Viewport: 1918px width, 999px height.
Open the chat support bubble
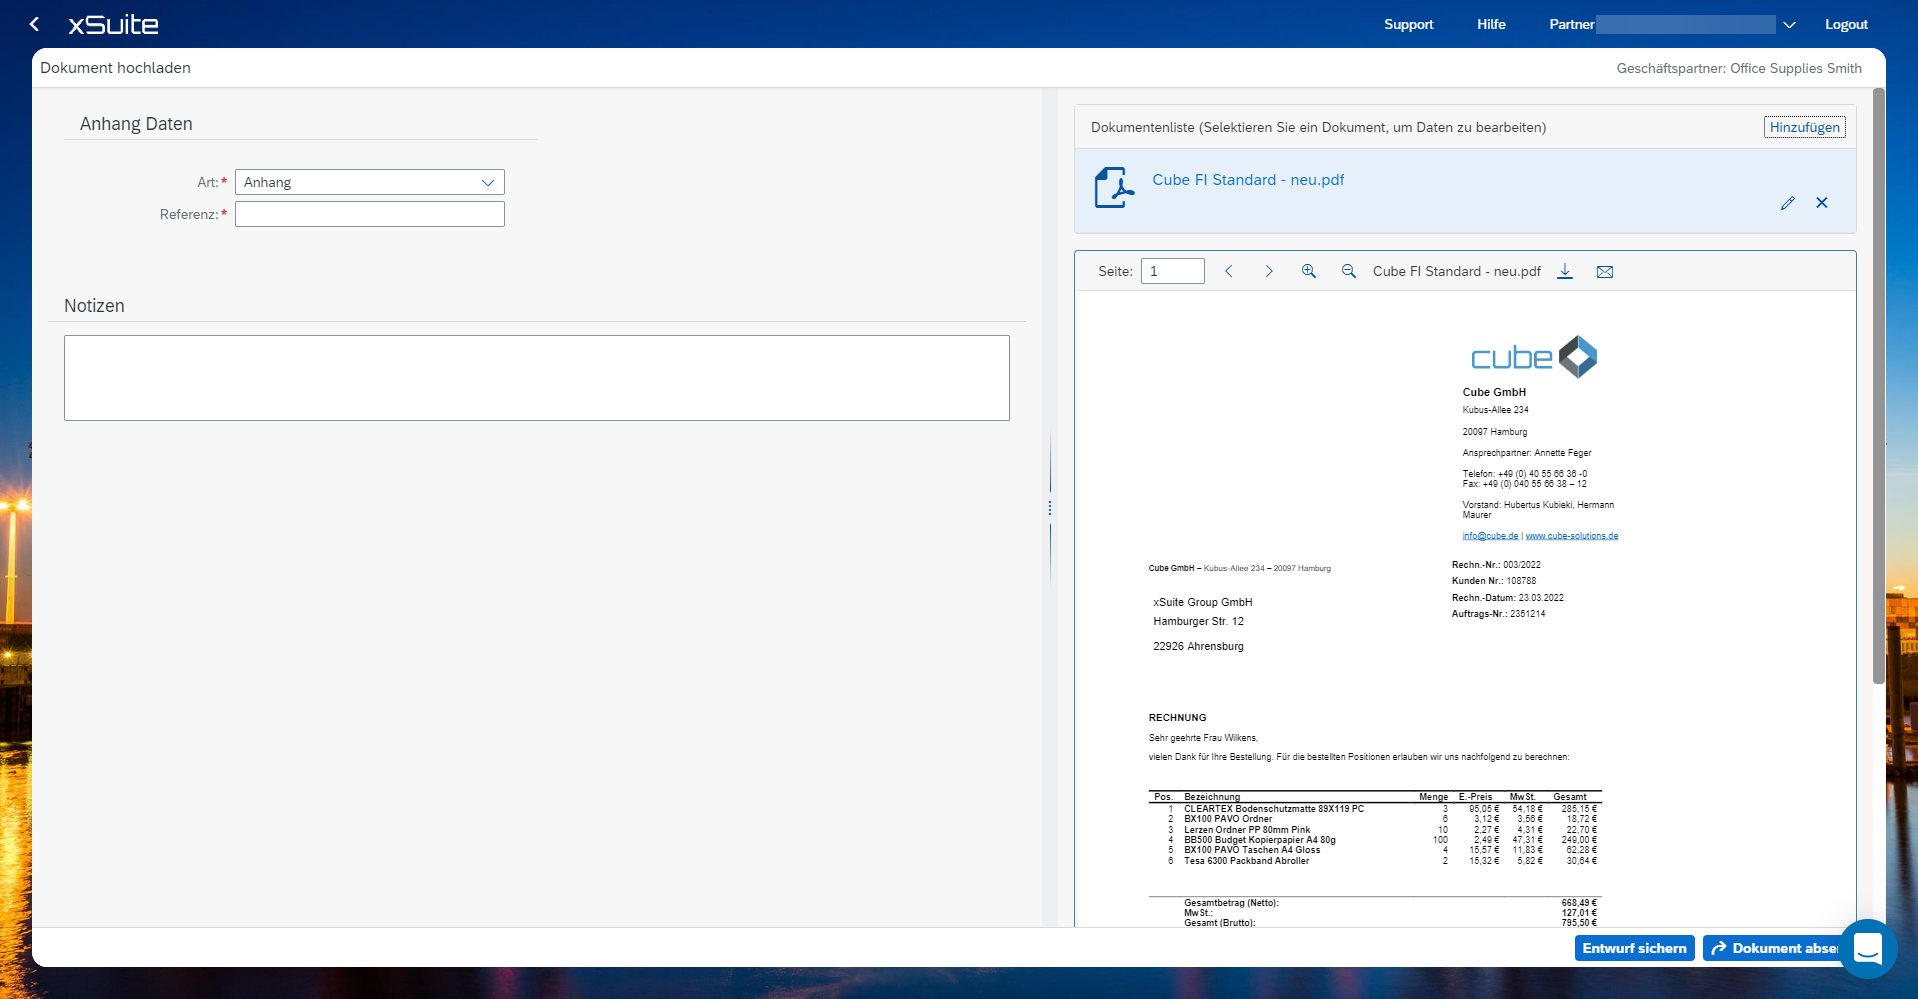tap(1867, 947)
